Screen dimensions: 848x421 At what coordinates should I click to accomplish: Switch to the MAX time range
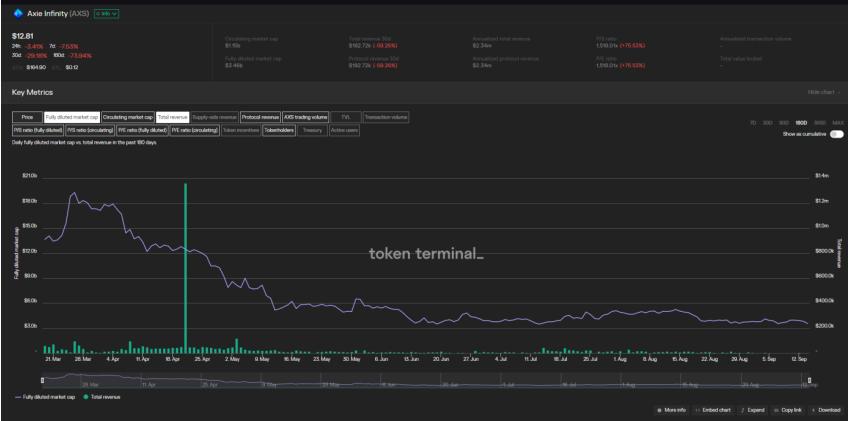[x=835, y=122]
